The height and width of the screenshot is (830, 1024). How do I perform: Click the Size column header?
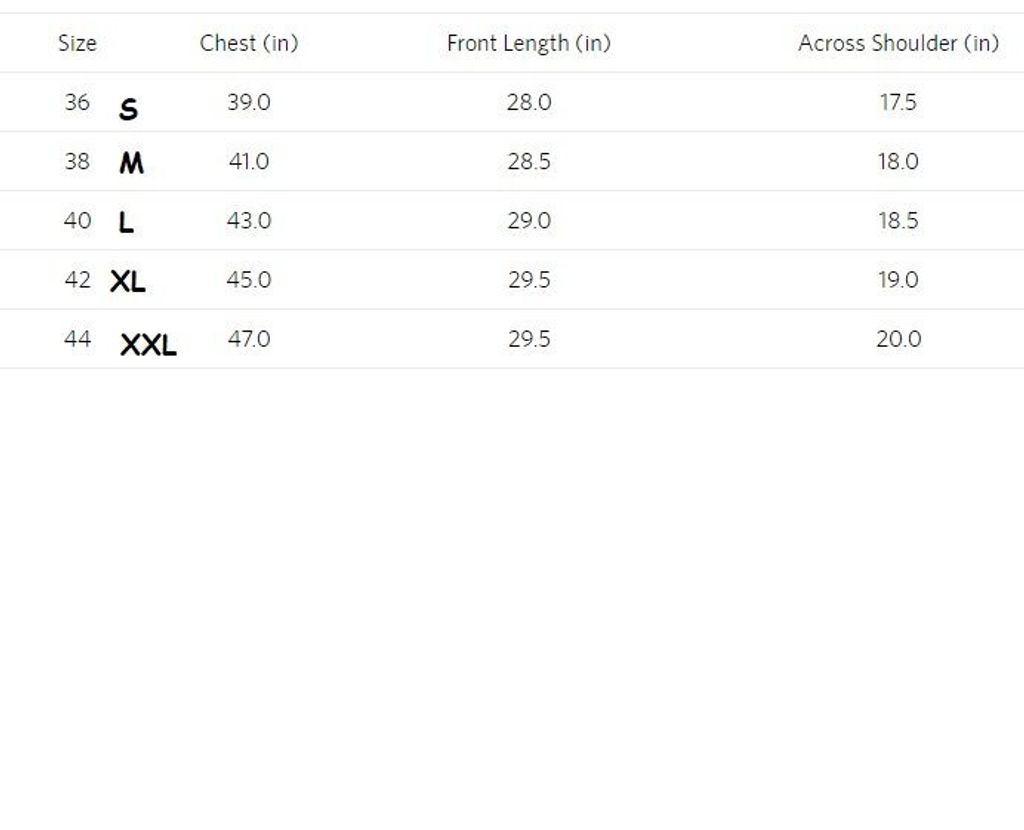[x=77, y=43]
